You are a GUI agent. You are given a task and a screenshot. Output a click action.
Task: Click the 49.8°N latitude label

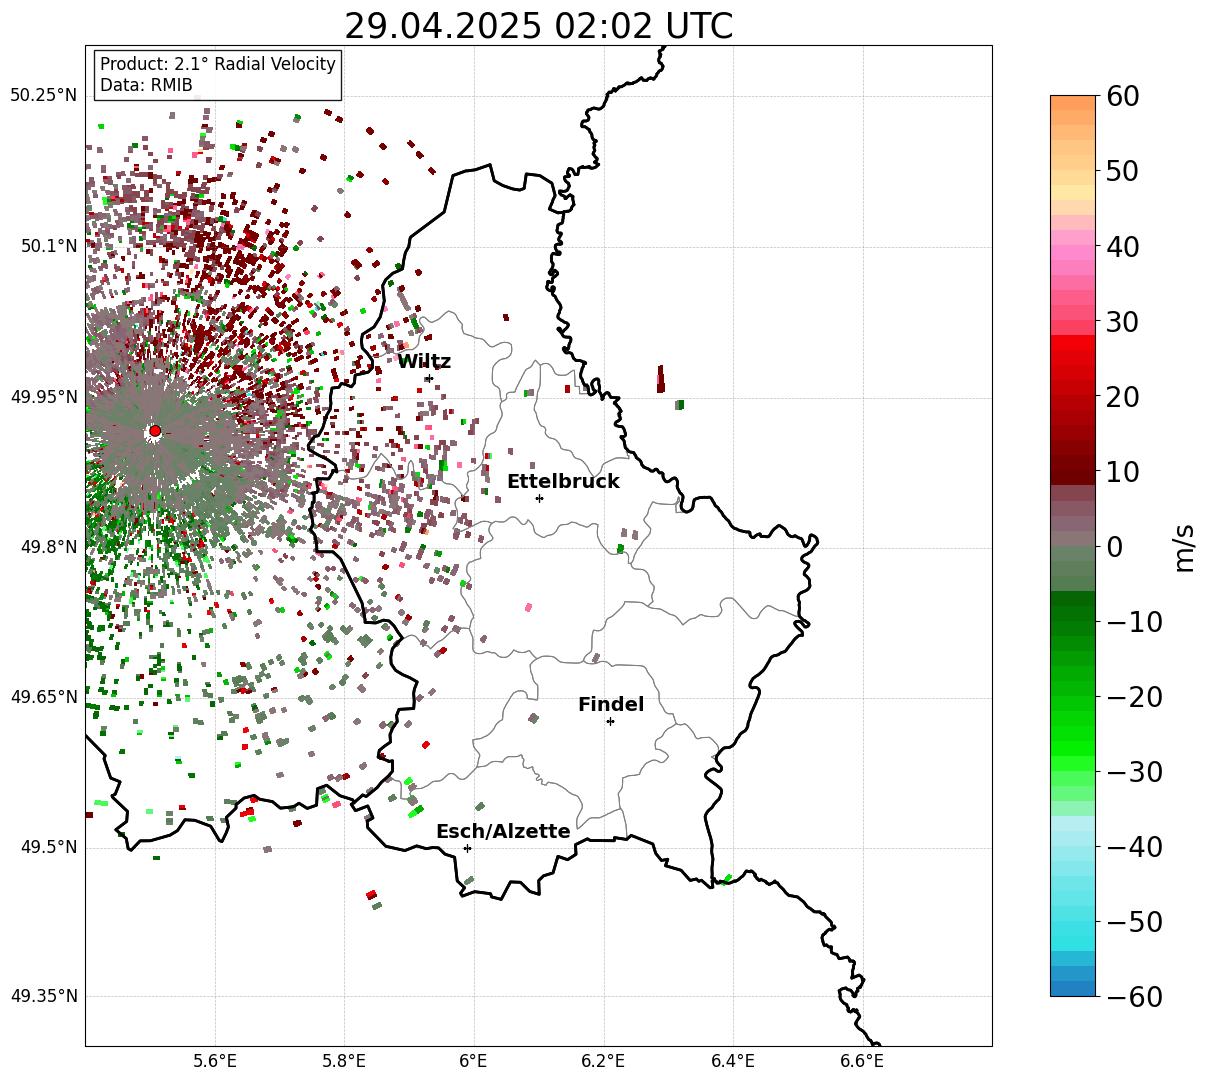pos(49,547)
